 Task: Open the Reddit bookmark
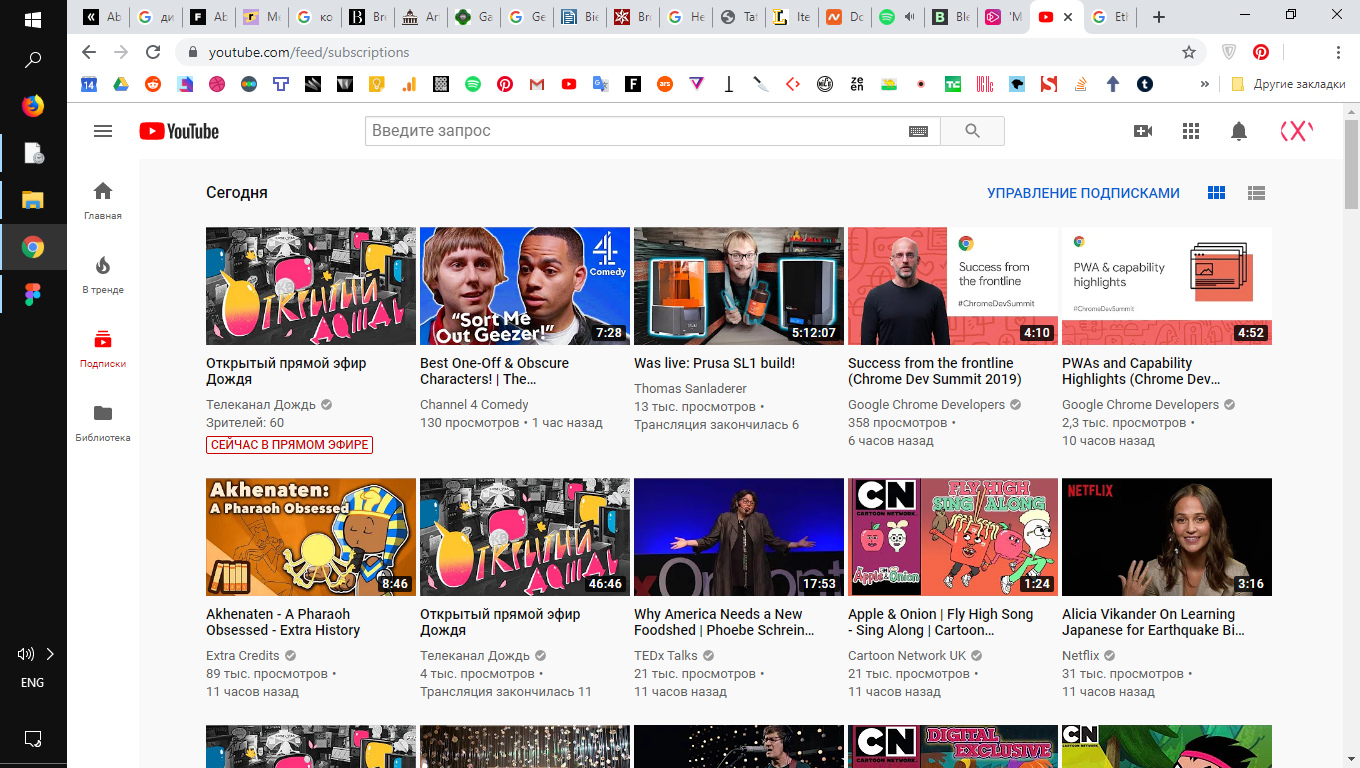click(x=153, y=85)
